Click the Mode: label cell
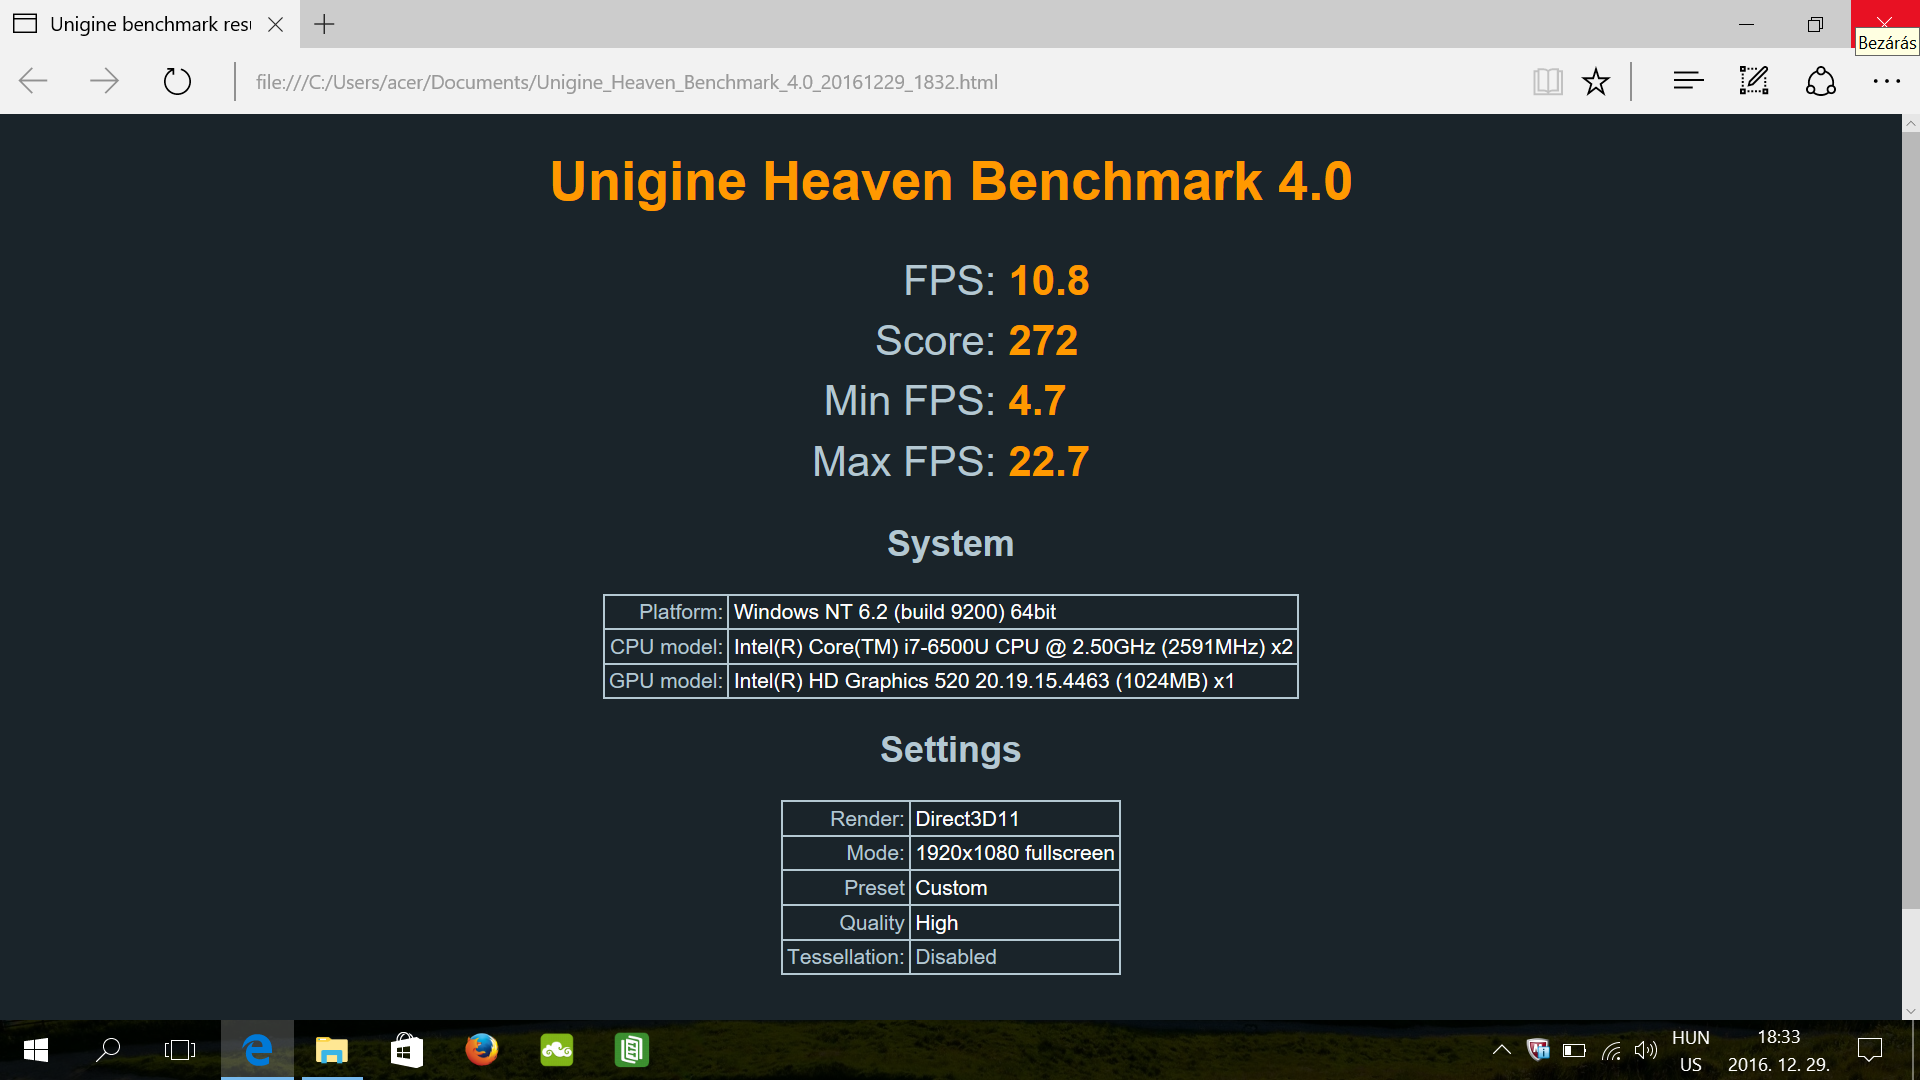Image resolution: width=1920 pixels, height=1080 pixels. point(846,853)
